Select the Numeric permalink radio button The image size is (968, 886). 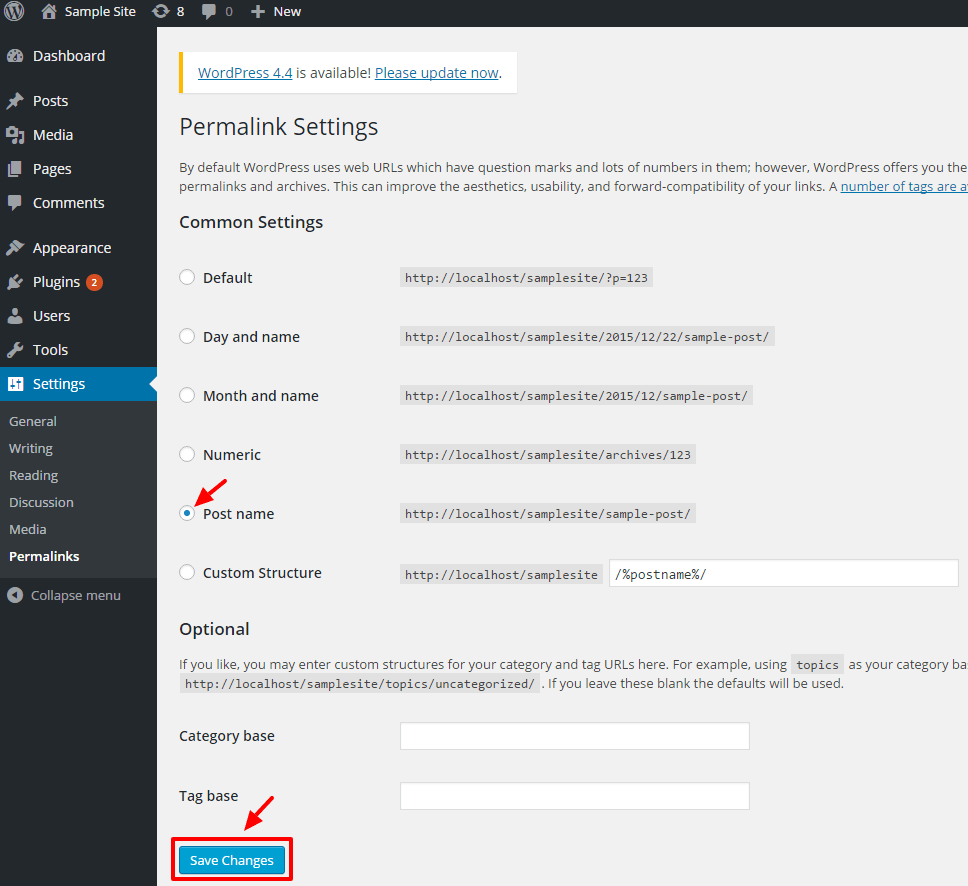click(x=187, y=454)
